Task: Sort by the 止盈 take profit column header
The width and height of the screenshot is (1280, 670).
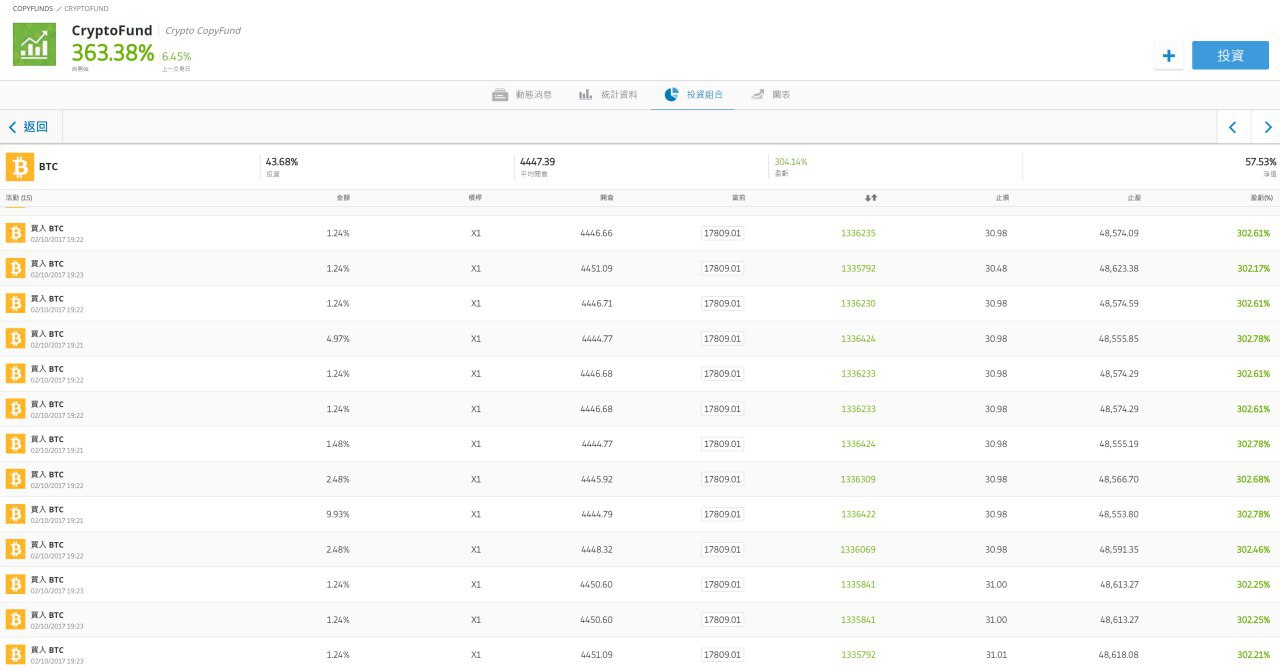Action: (1134, 198)
